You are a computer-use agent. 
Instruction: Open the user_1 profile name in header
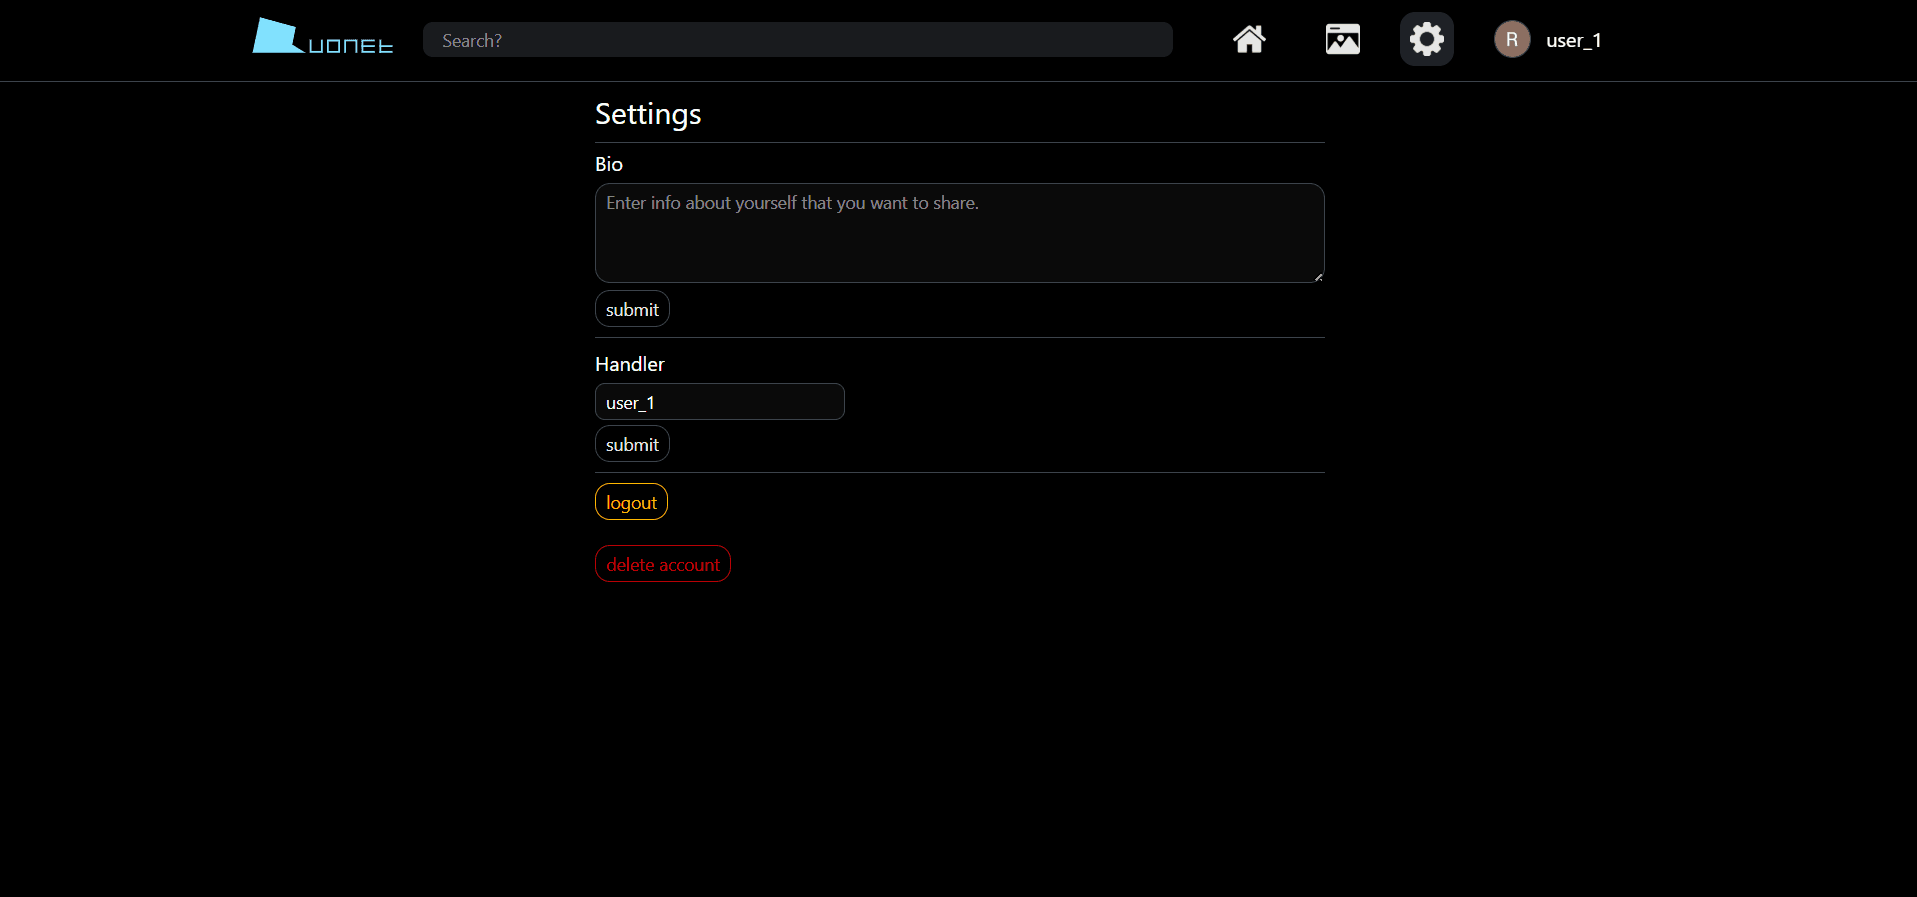[x=1573, y=41]
